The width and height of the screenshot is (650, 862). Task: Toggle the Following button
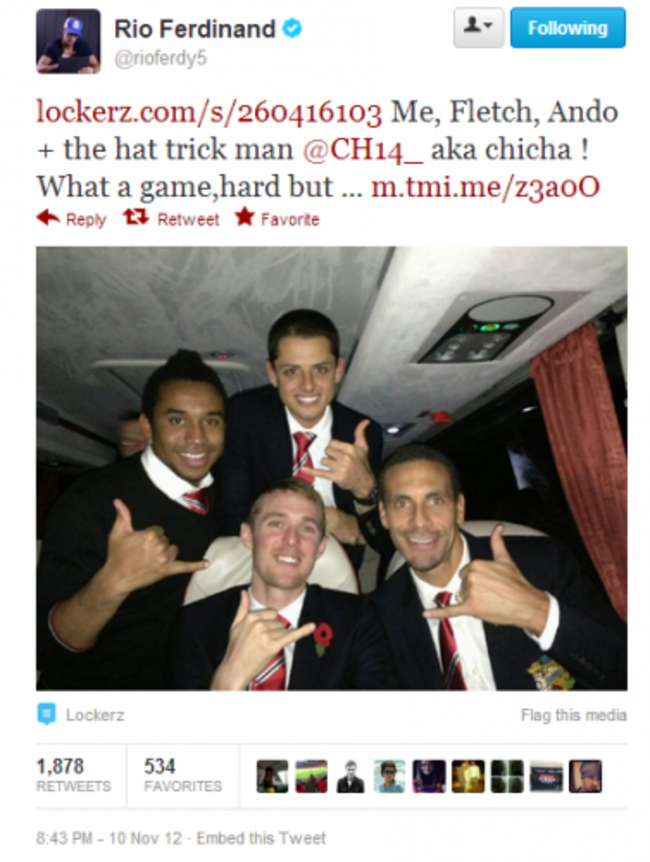[x=568, y=27]
